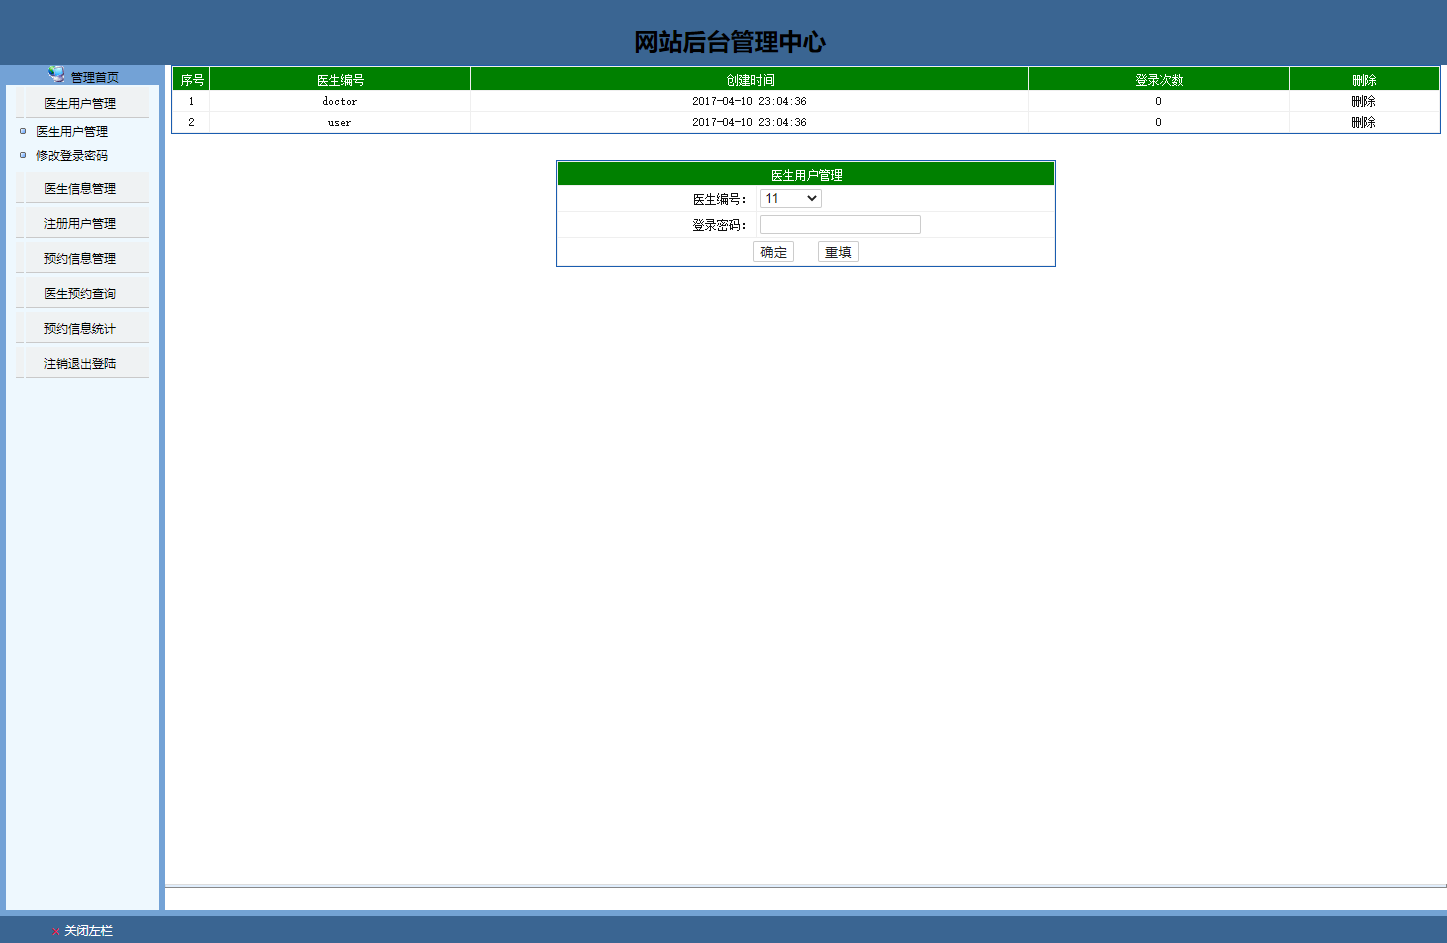Click the 登录次数 column header
The image size is (1447, 943).
[x=1159, y=80]
